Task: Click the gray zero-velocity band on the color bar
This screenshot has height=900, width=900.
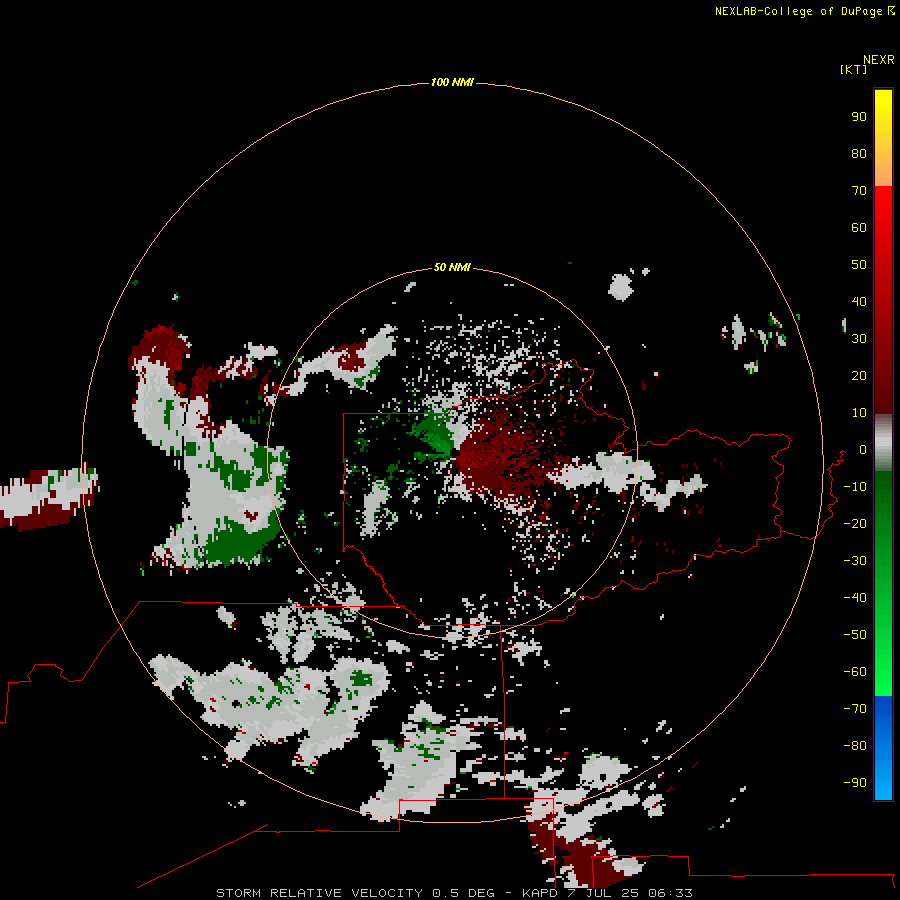Action: (883, 443)
